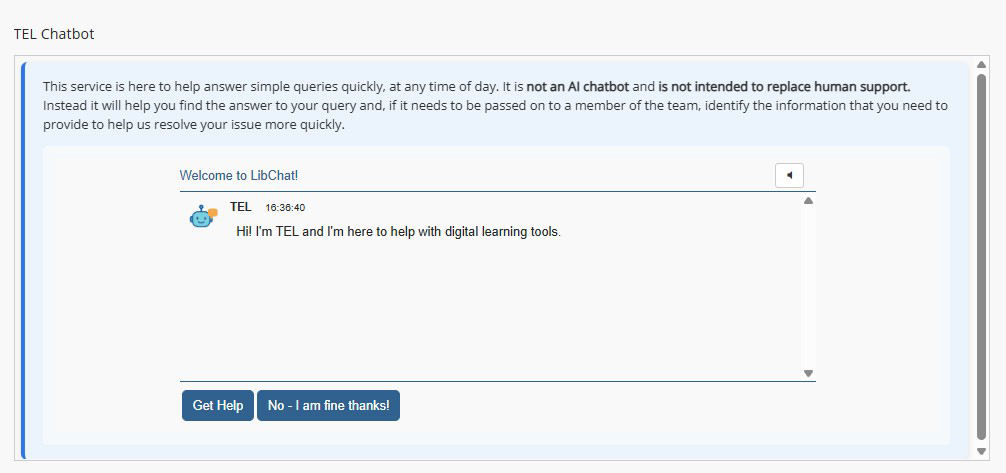Click the "Hi! I'm TEL" greeting message
This screenshot has height=473, width=1006.
[x=398, y=232]
